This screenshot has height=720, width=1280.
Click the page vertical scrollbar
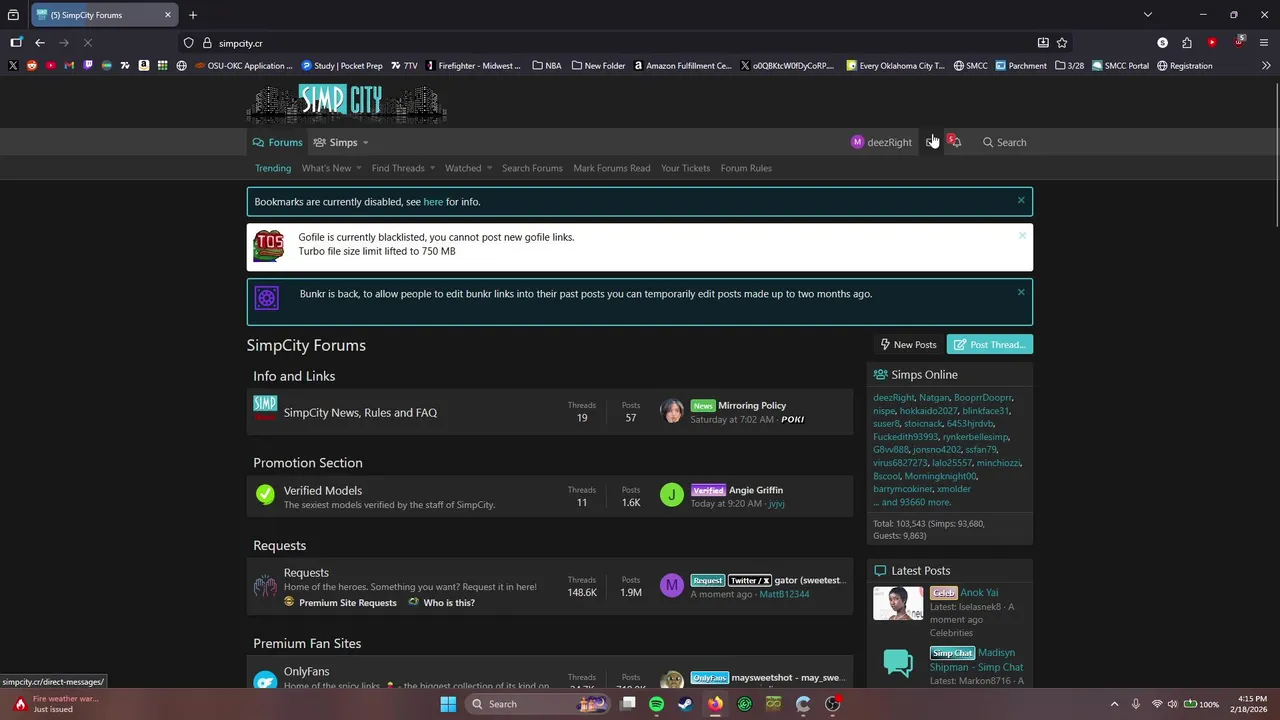[x=1275, y=155]
